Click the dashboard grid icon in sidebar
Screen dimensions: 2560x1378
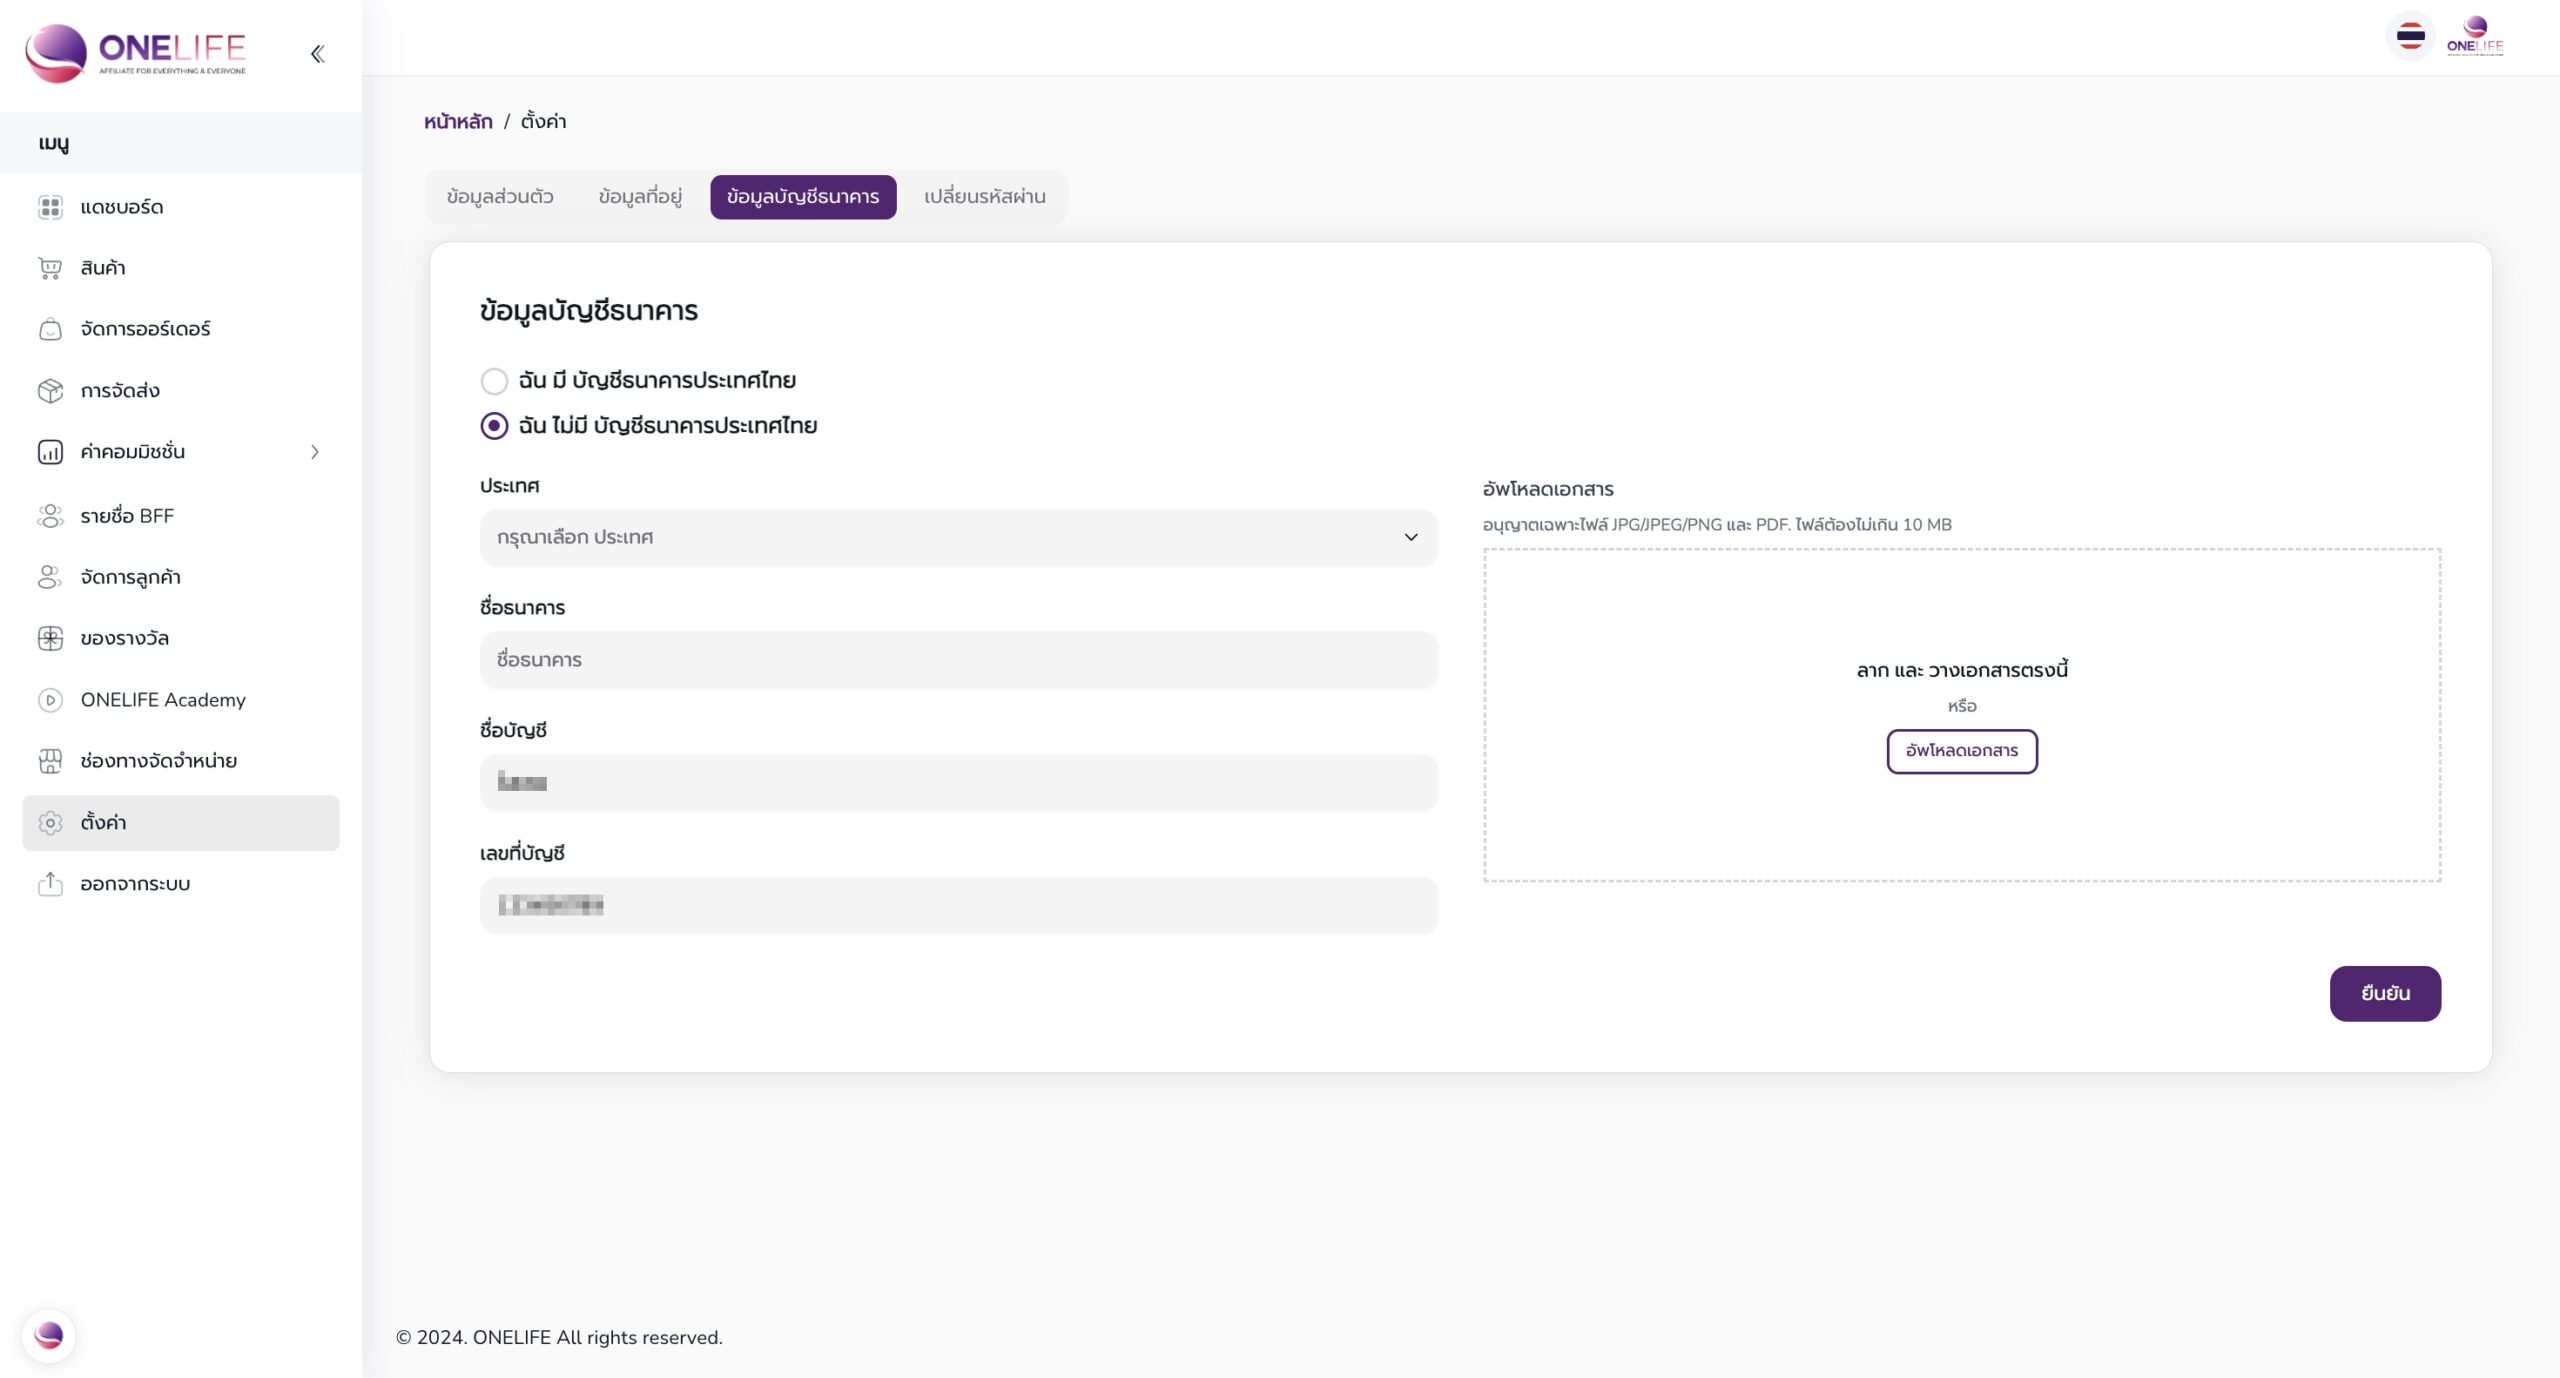[50, 207]
